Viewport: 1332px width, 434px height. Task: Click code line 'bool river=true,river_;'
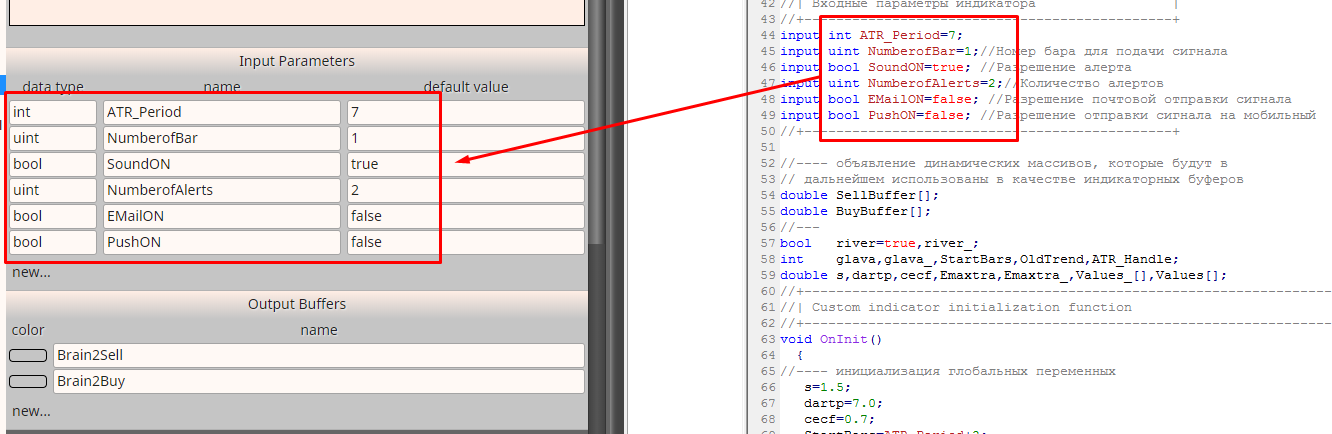pos(880,243)
